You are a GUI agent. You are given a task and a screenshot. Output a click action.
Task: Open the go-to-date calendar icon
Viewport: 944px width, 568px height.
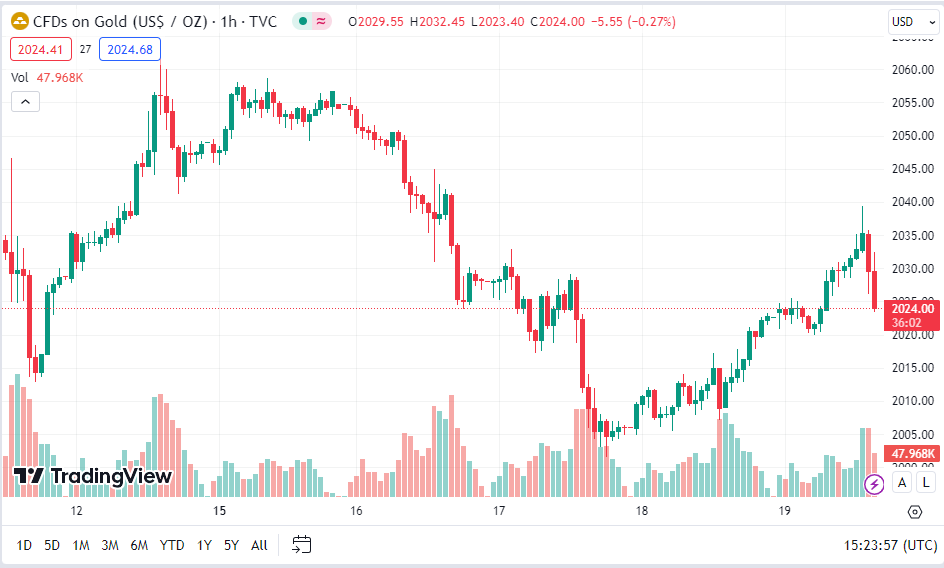tap(302, 545)
